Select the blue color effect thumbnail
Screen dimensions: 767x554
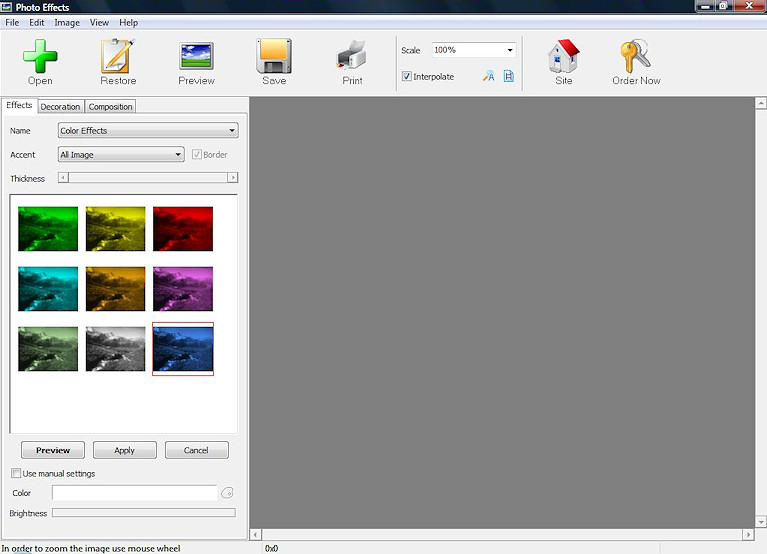(x=183, y=349)
